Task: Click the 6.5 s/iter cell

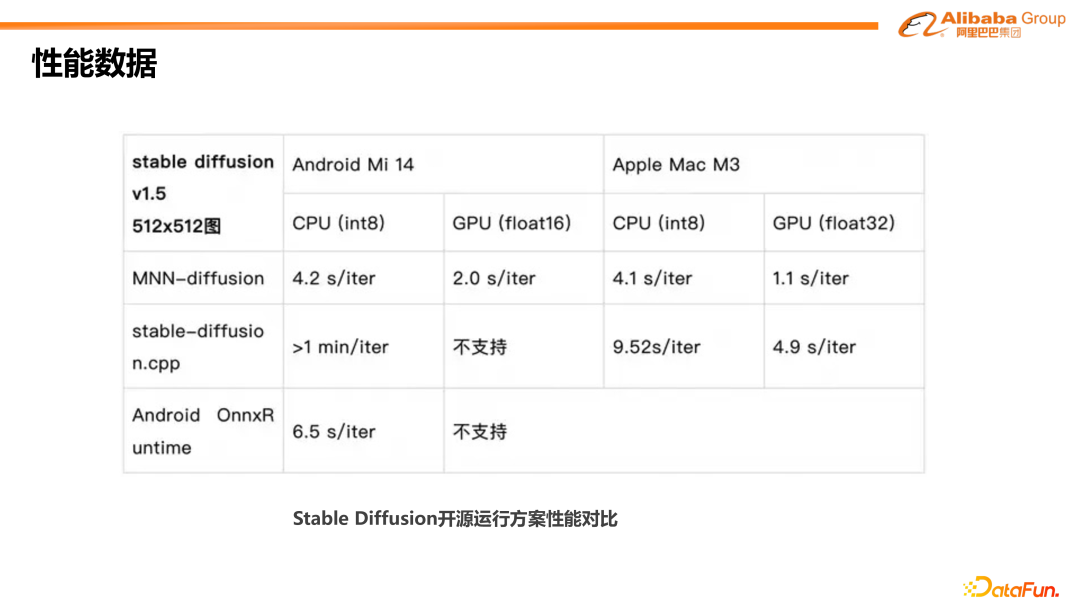Action: tap(334, 432)
